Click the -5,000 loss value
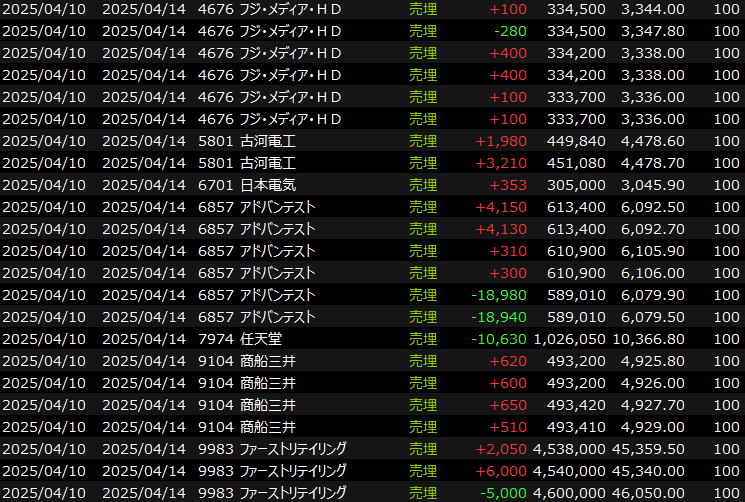The height and width of the screenshot is (502, 745). tap(503, 493)
